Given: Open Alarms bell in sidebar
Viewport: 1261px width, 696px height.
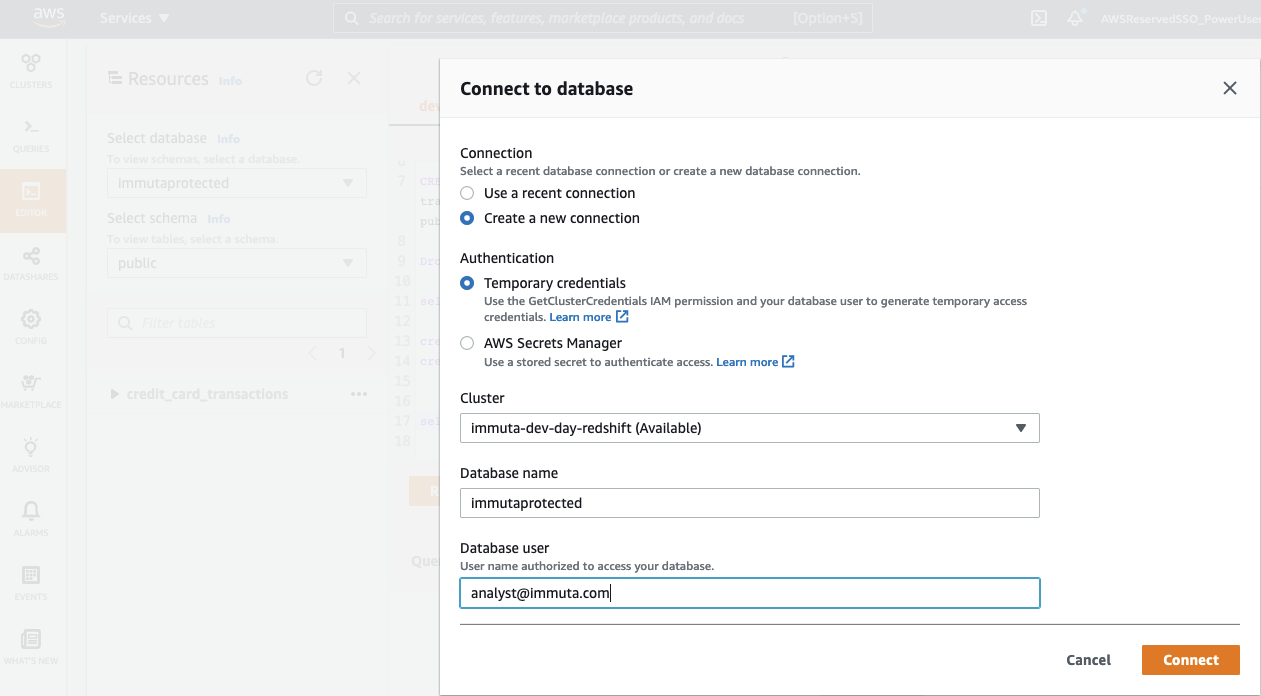Looking at the screenshot, I should pos(31,519).
